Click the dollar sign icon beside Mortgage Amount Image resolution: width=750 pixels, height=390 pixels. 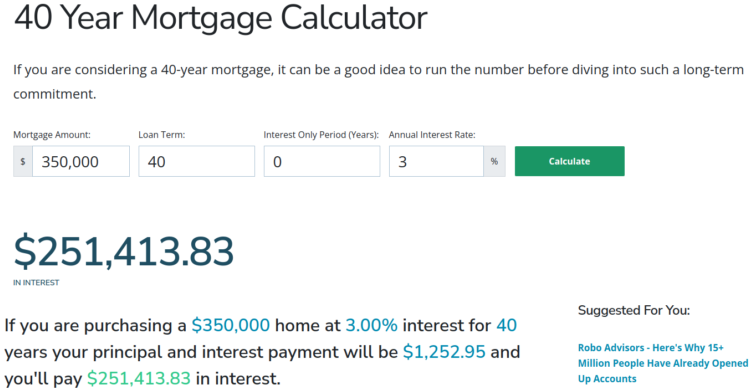click(22, 161)
